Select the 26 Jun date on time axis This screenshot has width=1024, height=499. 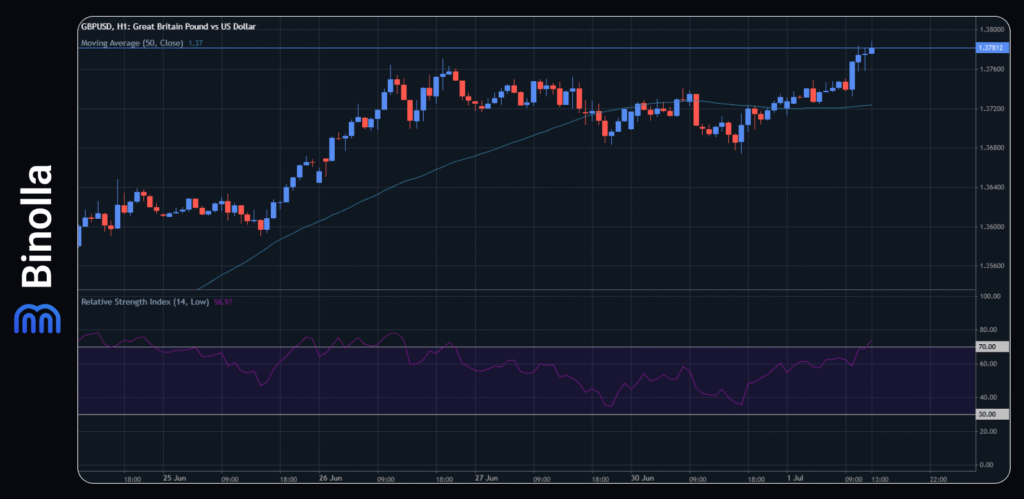pos(331,479)
